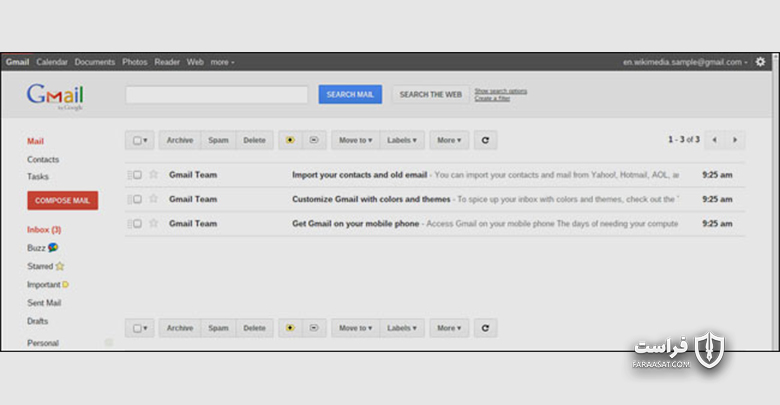The height and width of the screenshot is (405, 780).
Task: Open Starred in the sidebar
Action: pyautogui.click(x=45, y=266)
